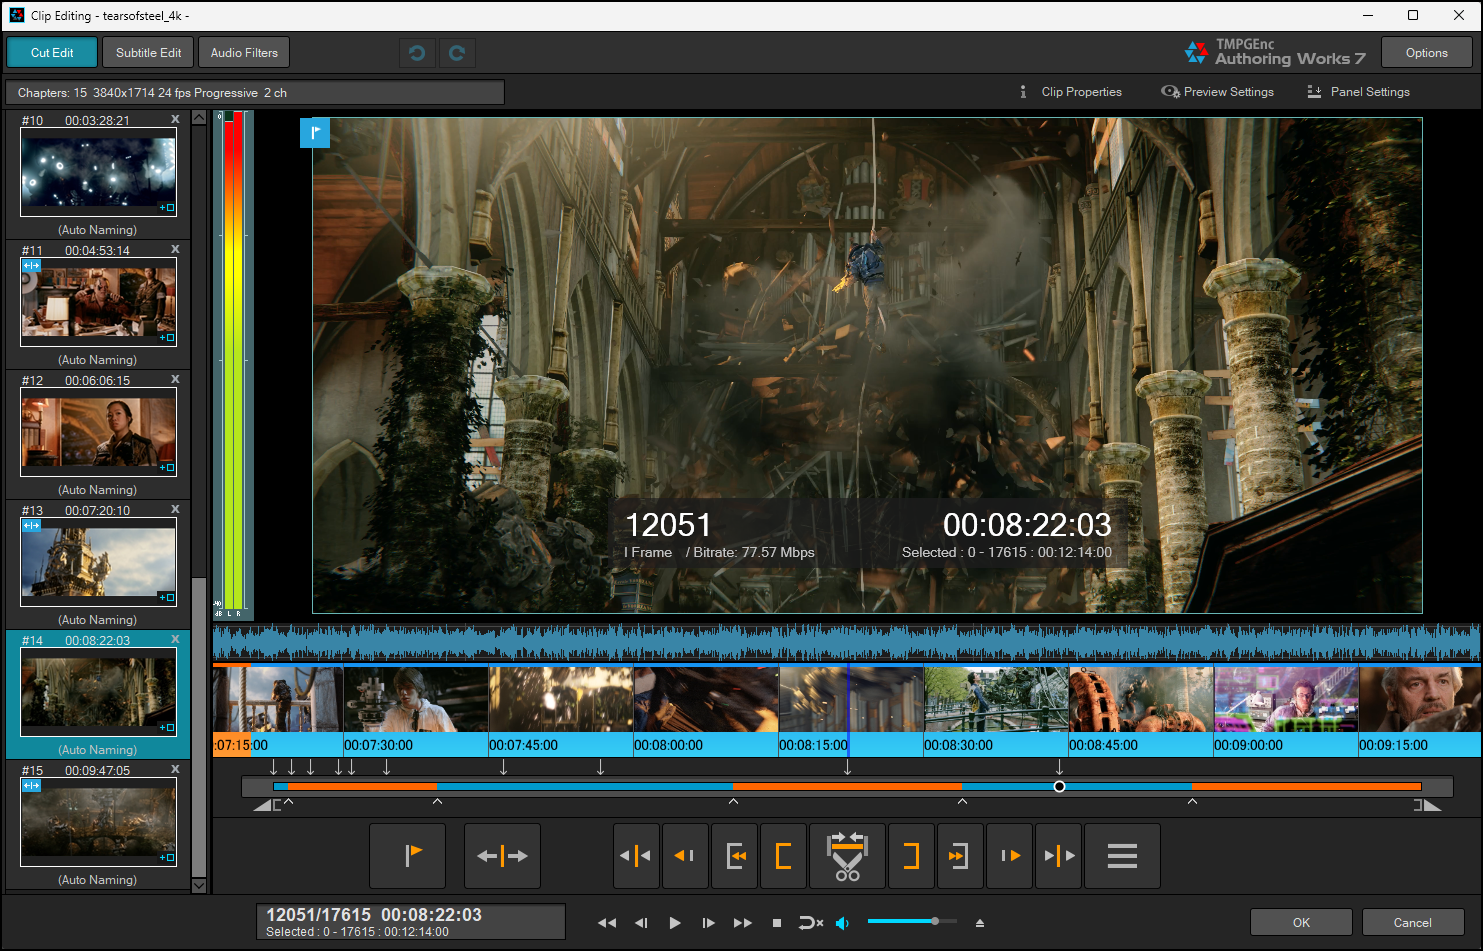Click the undo arrow in the toolbar
This screenshot has height=952, width=1483.
[x=417, y=53]
